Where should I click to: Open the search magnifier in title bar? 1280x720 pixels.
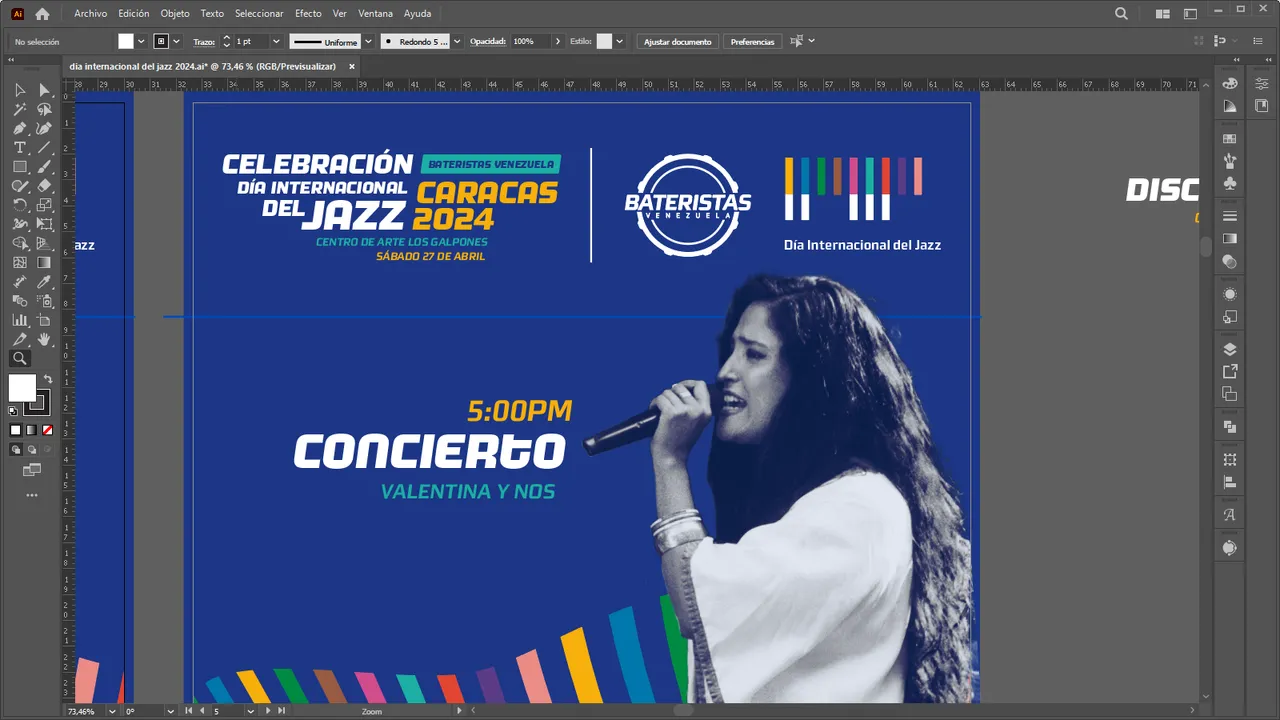(x=1121, y=14)
